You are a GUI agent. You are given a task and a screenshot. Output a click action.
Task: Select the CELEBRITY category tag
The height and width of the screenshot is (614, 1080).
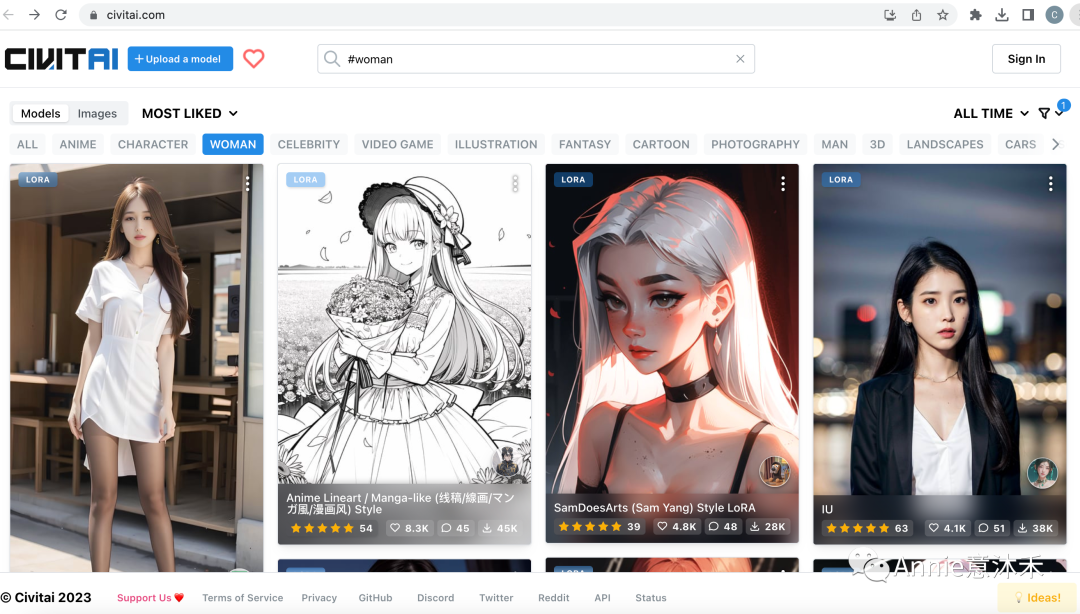pos(309,144)
